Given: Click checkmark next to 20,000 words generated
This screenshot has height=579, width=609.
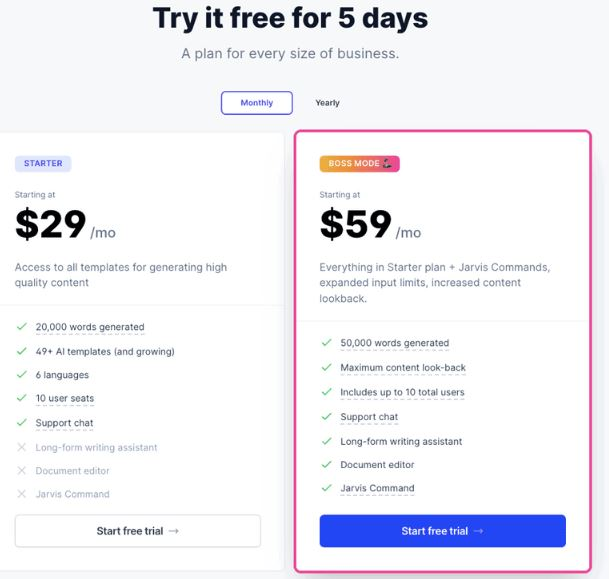Looking at the screenshot, I should click(22, 327).
